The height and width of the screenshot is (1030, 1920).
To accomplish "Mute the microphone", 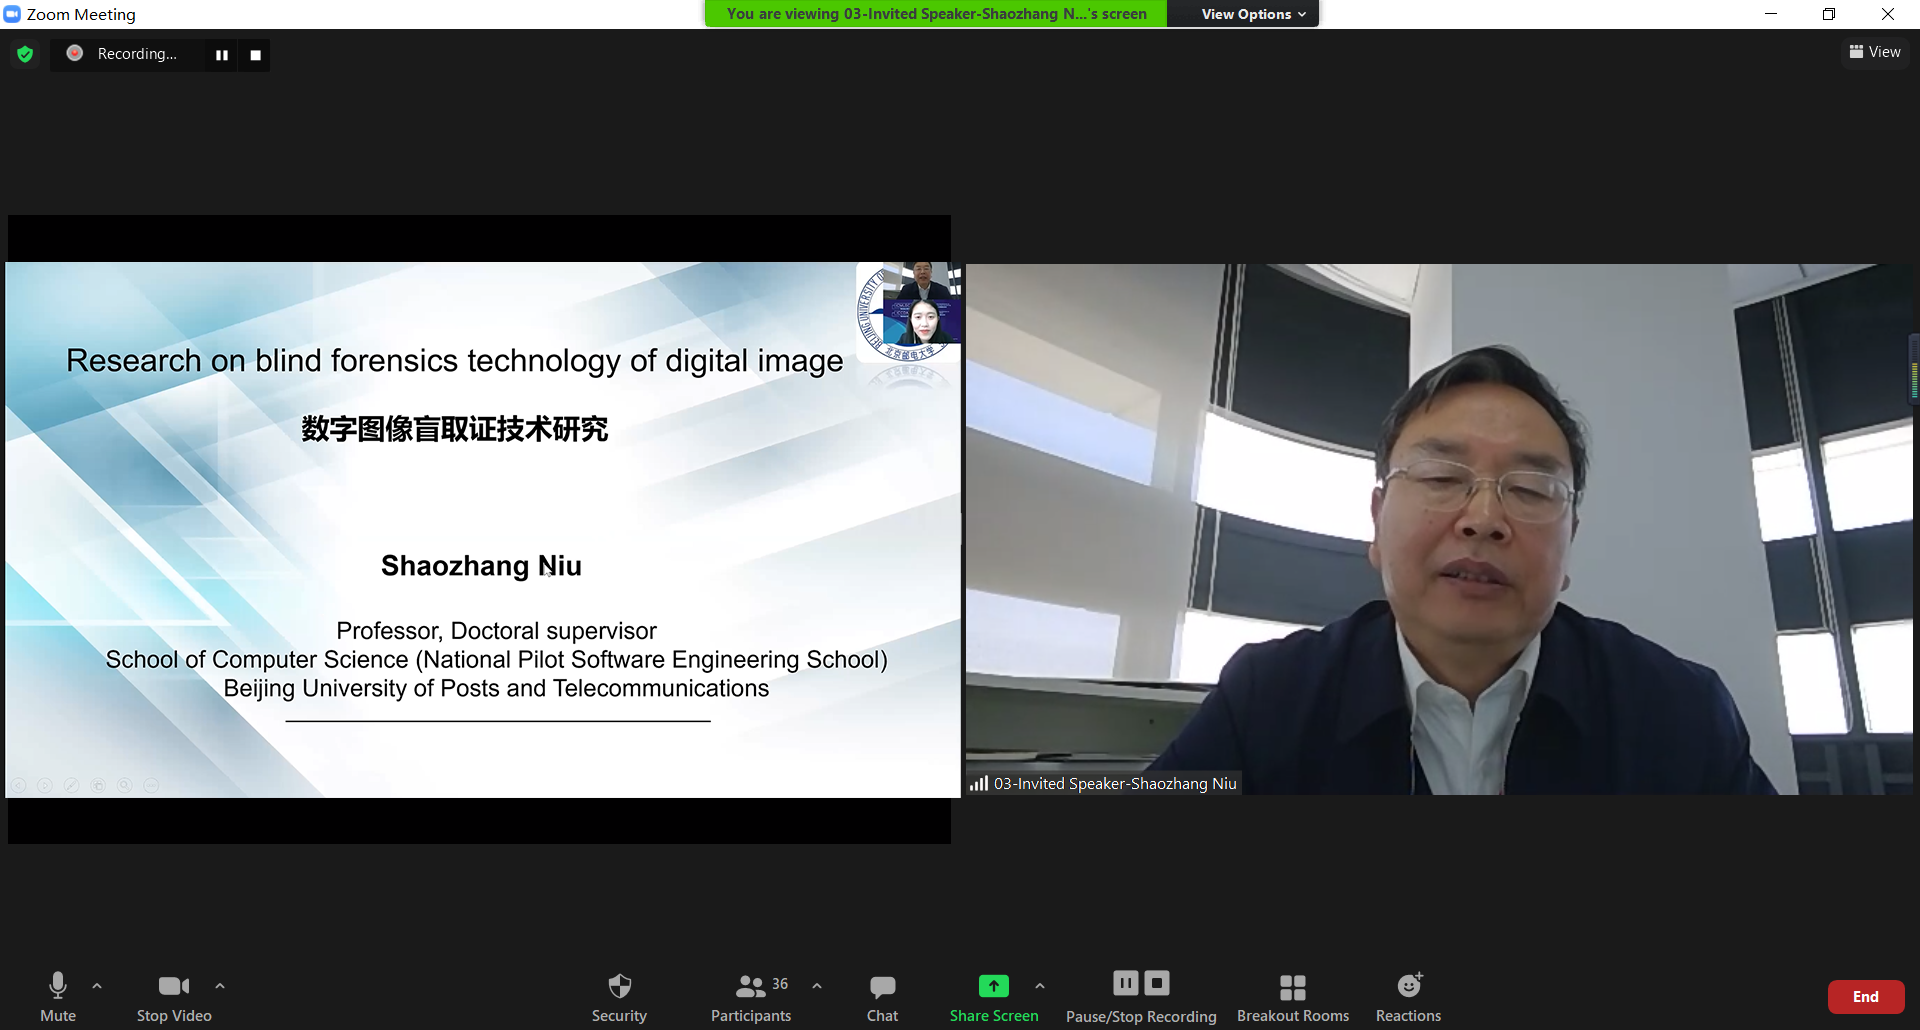I will [x=58, y=997].
